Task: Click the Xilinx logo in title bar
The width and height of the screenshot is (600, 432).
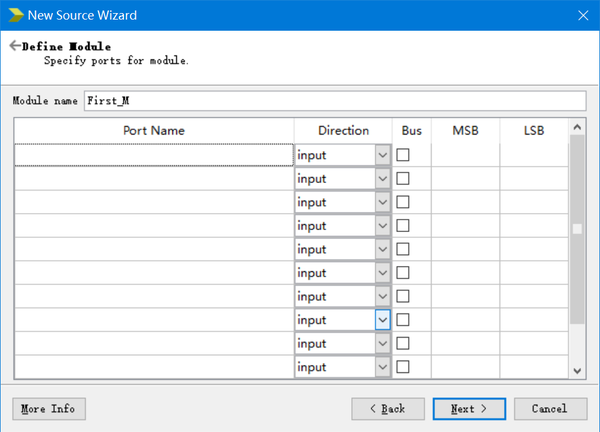Action: click(x=13, y=15)
